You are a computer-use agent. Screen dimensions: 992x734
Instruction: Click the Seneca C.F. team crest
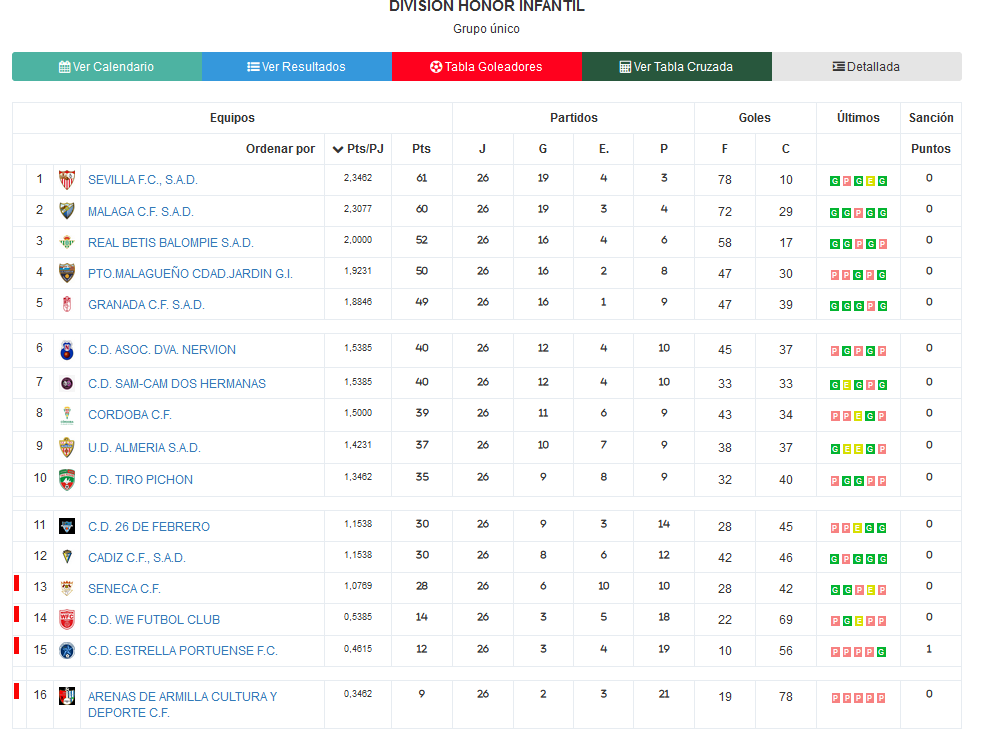coord(66,588)
